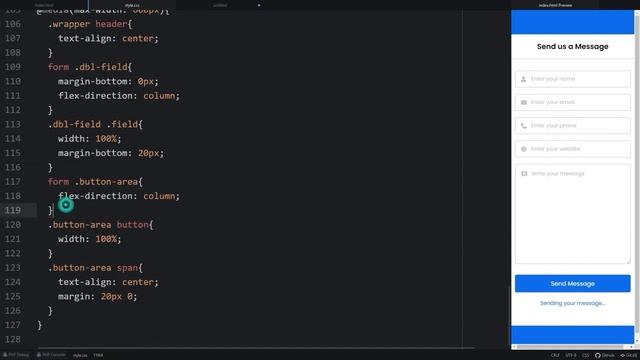Click line number 106 in the gutter
640x360 pixels.
13,24
